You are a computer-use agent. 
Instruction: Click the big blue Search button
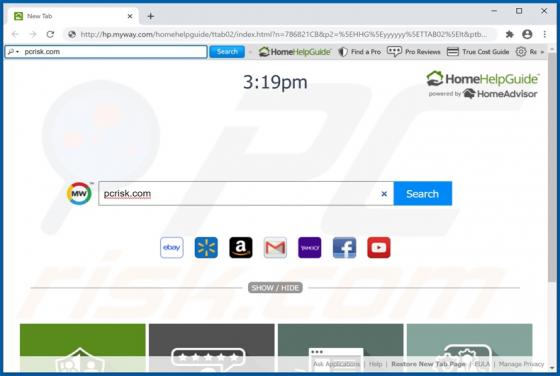pos(422,194)
